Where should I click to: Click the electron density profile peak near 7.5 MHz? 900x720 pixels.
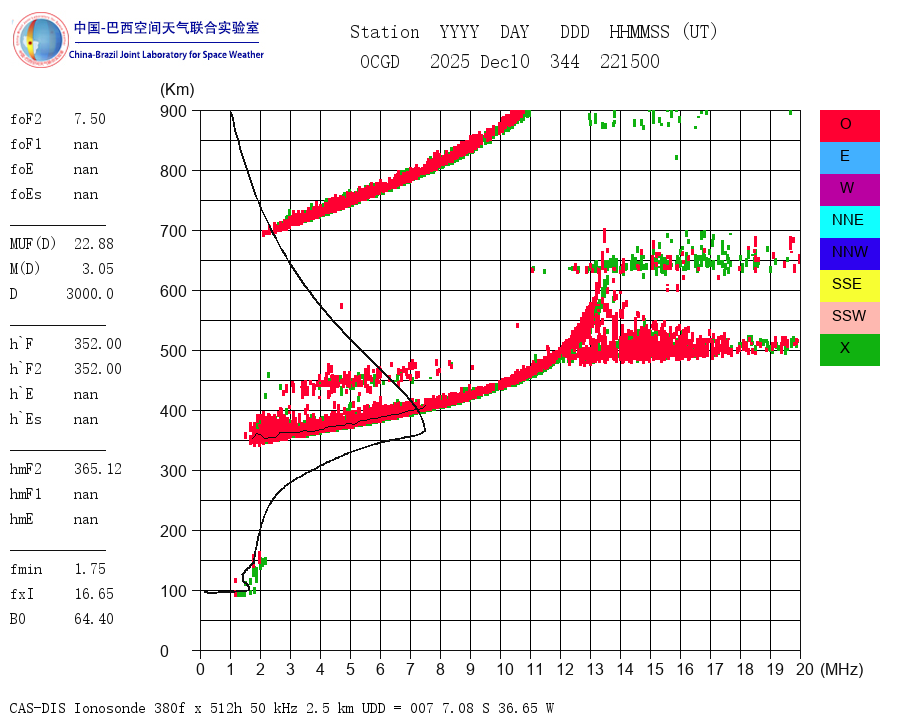[424, 429]
